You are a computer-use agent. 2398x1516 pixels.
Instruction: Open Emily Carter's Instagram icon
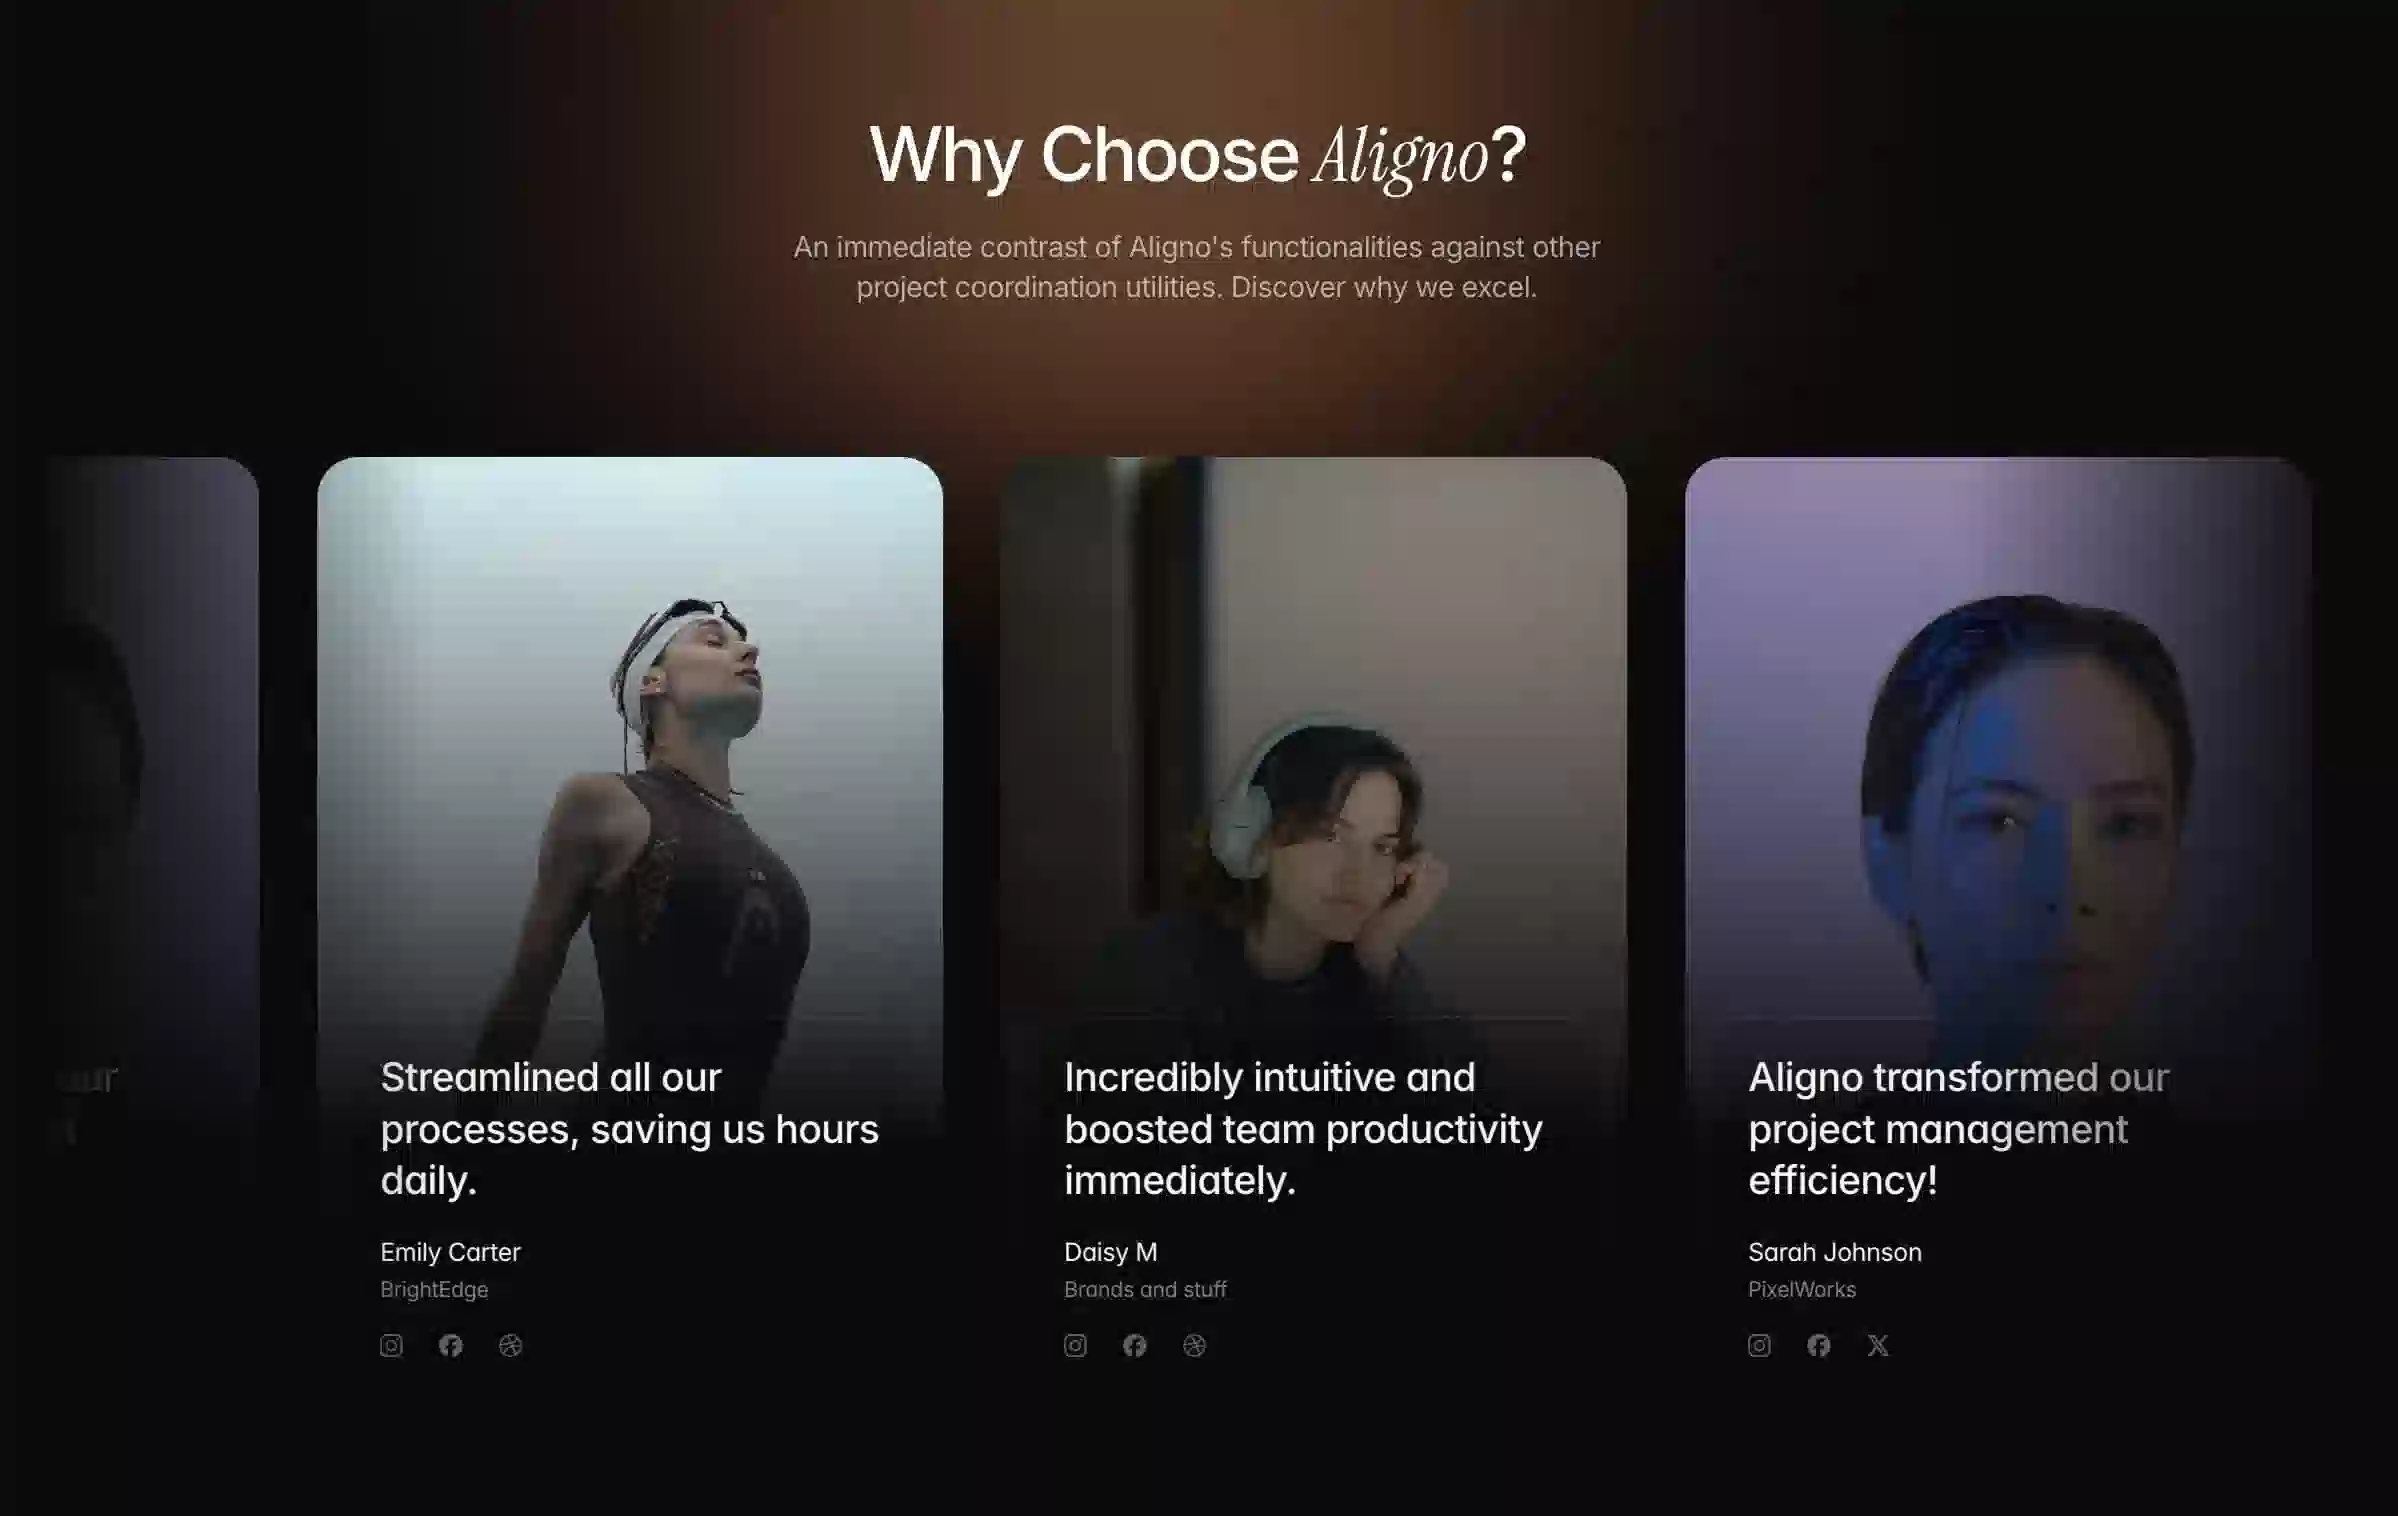[391, 1345]
